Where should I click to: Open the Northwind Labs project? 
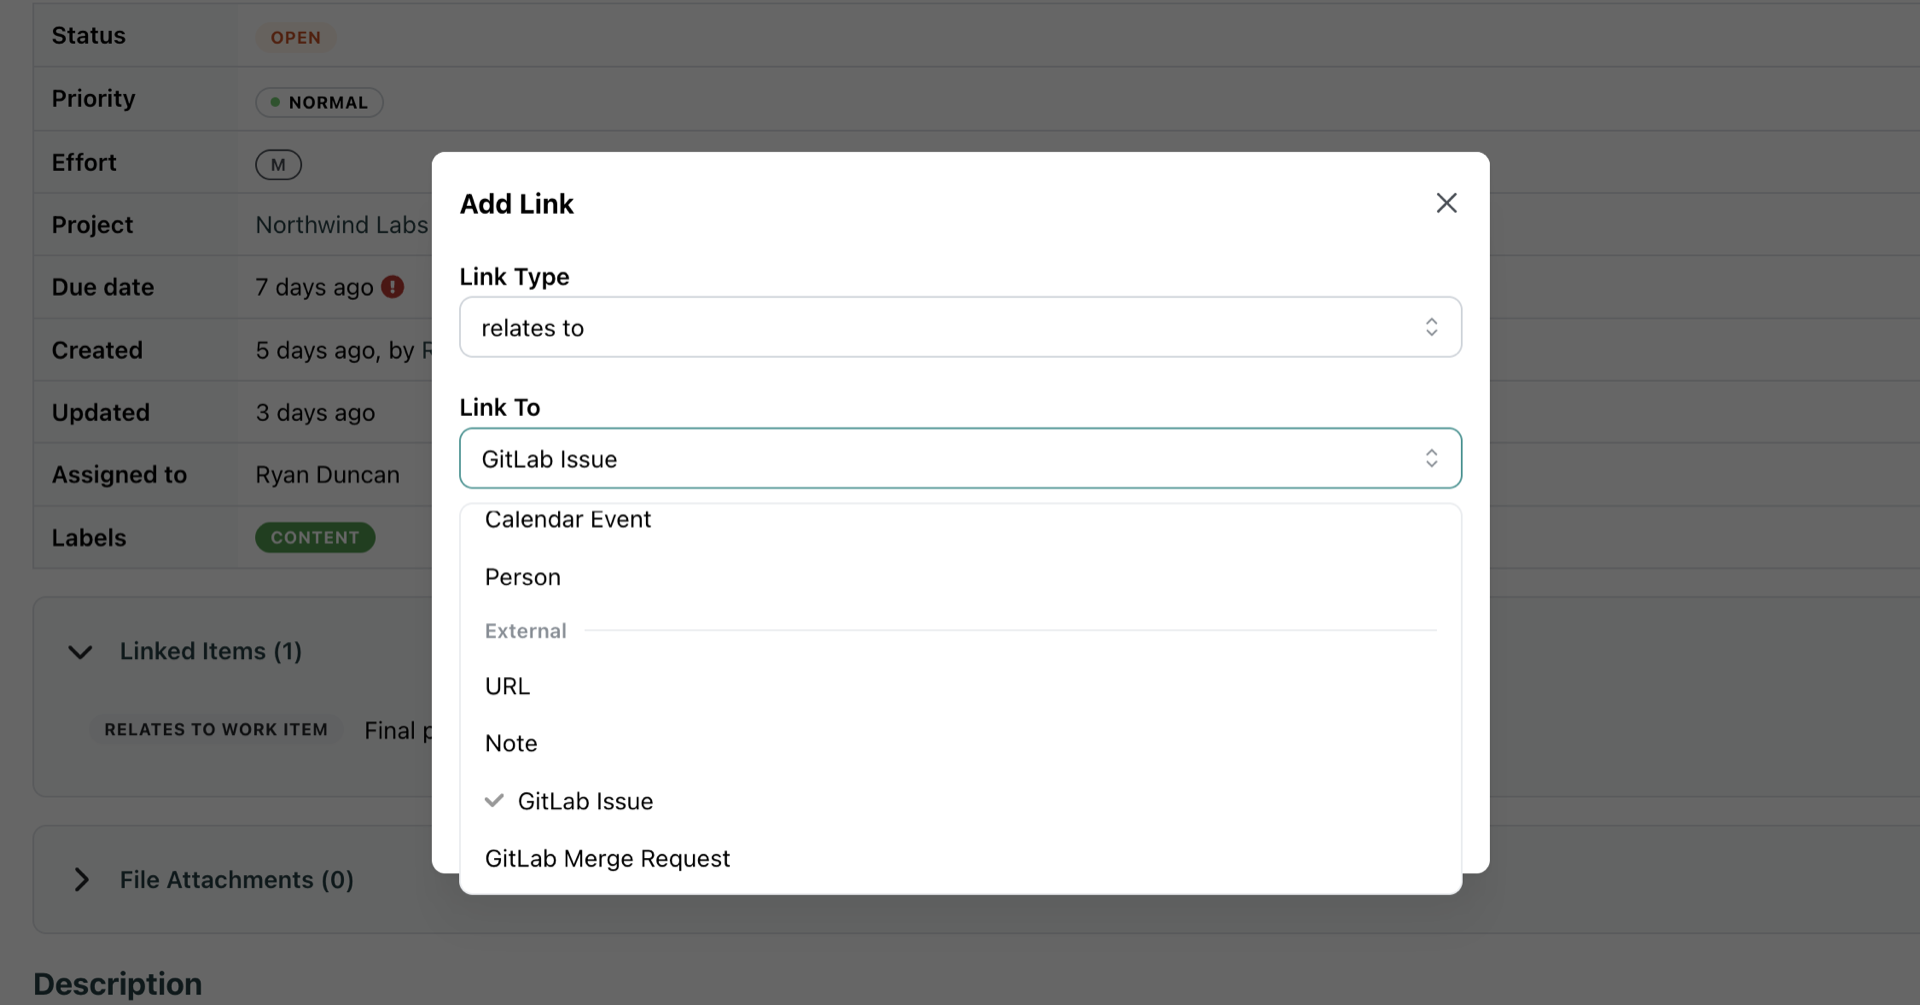click(342, 225)
